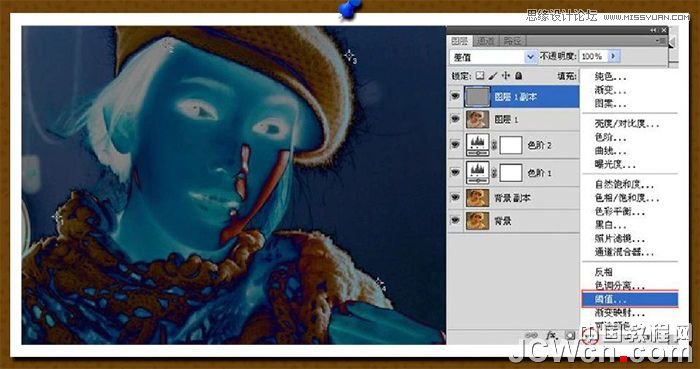Hide the 背景 副本 layer

pyautogui.click(x=455, y=197)
